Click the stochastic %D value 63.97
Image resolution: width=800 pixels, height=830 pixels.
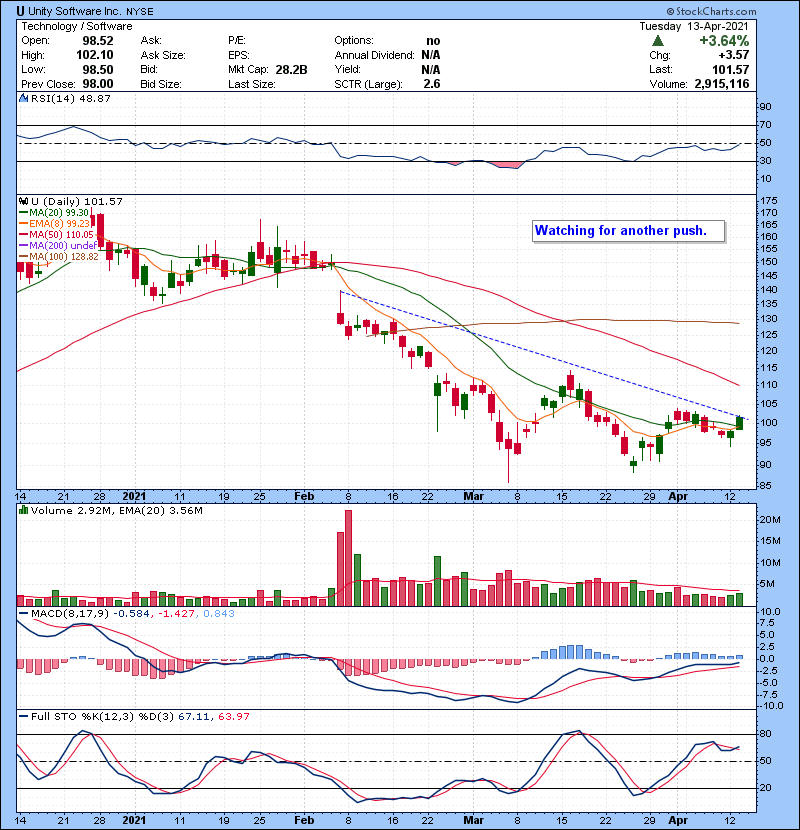[x=233, y=716]
